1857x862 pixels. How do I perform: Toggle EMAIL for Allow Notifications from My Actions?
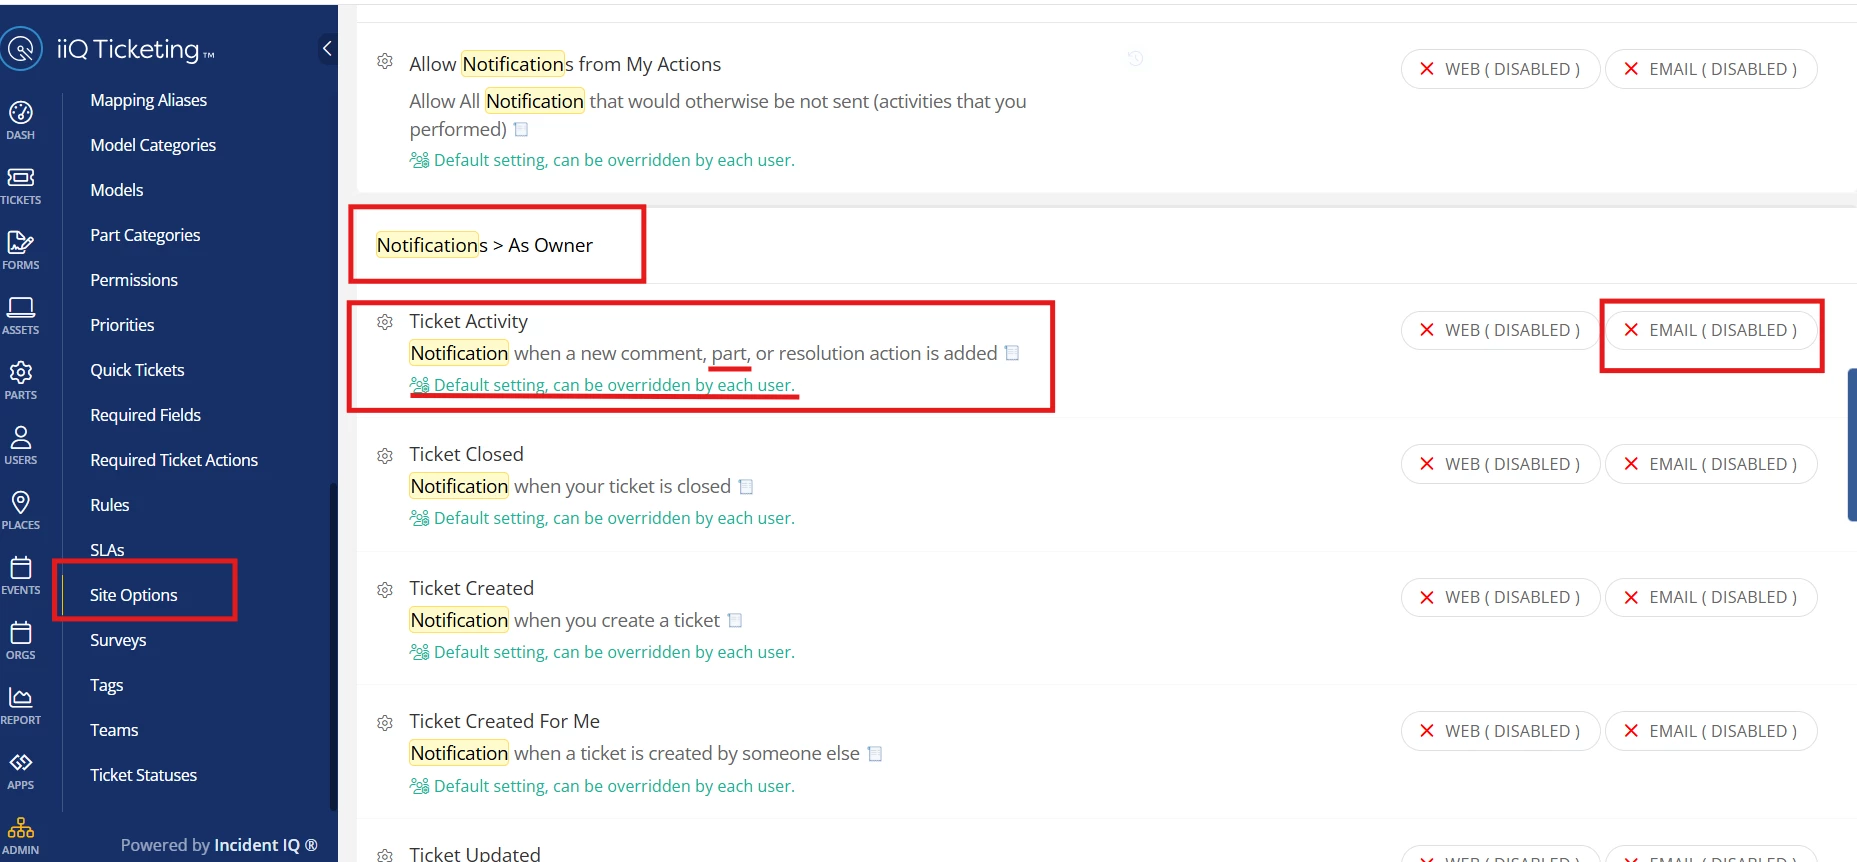point(1711,69)
